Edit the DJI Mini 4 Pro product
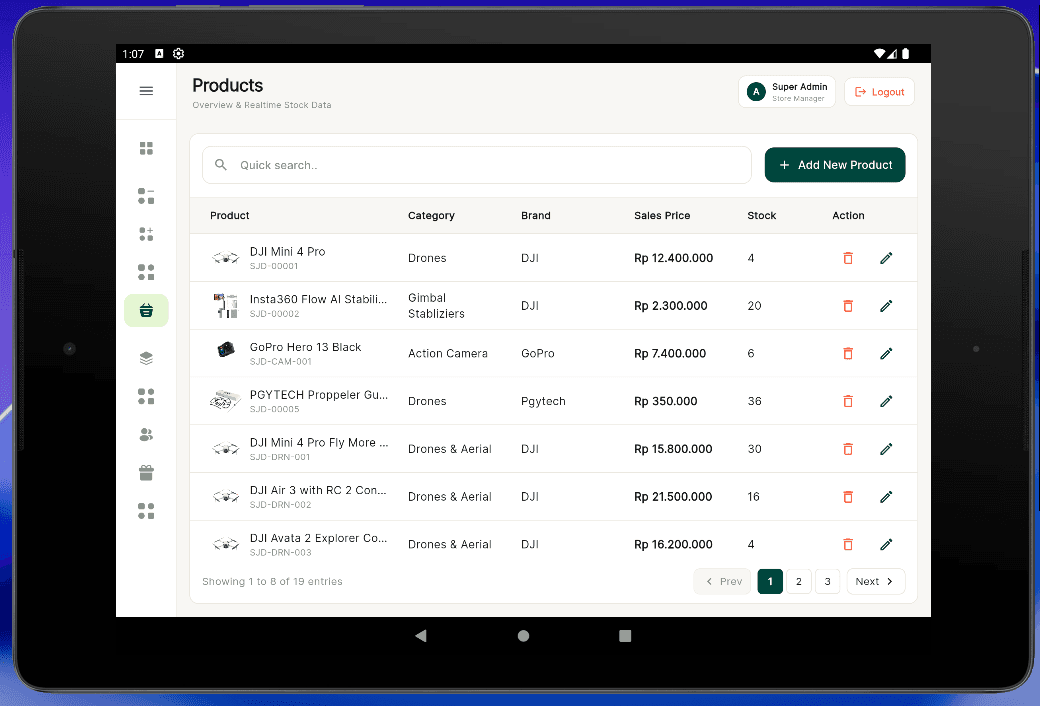1040x706 pixels. (886, 258)
